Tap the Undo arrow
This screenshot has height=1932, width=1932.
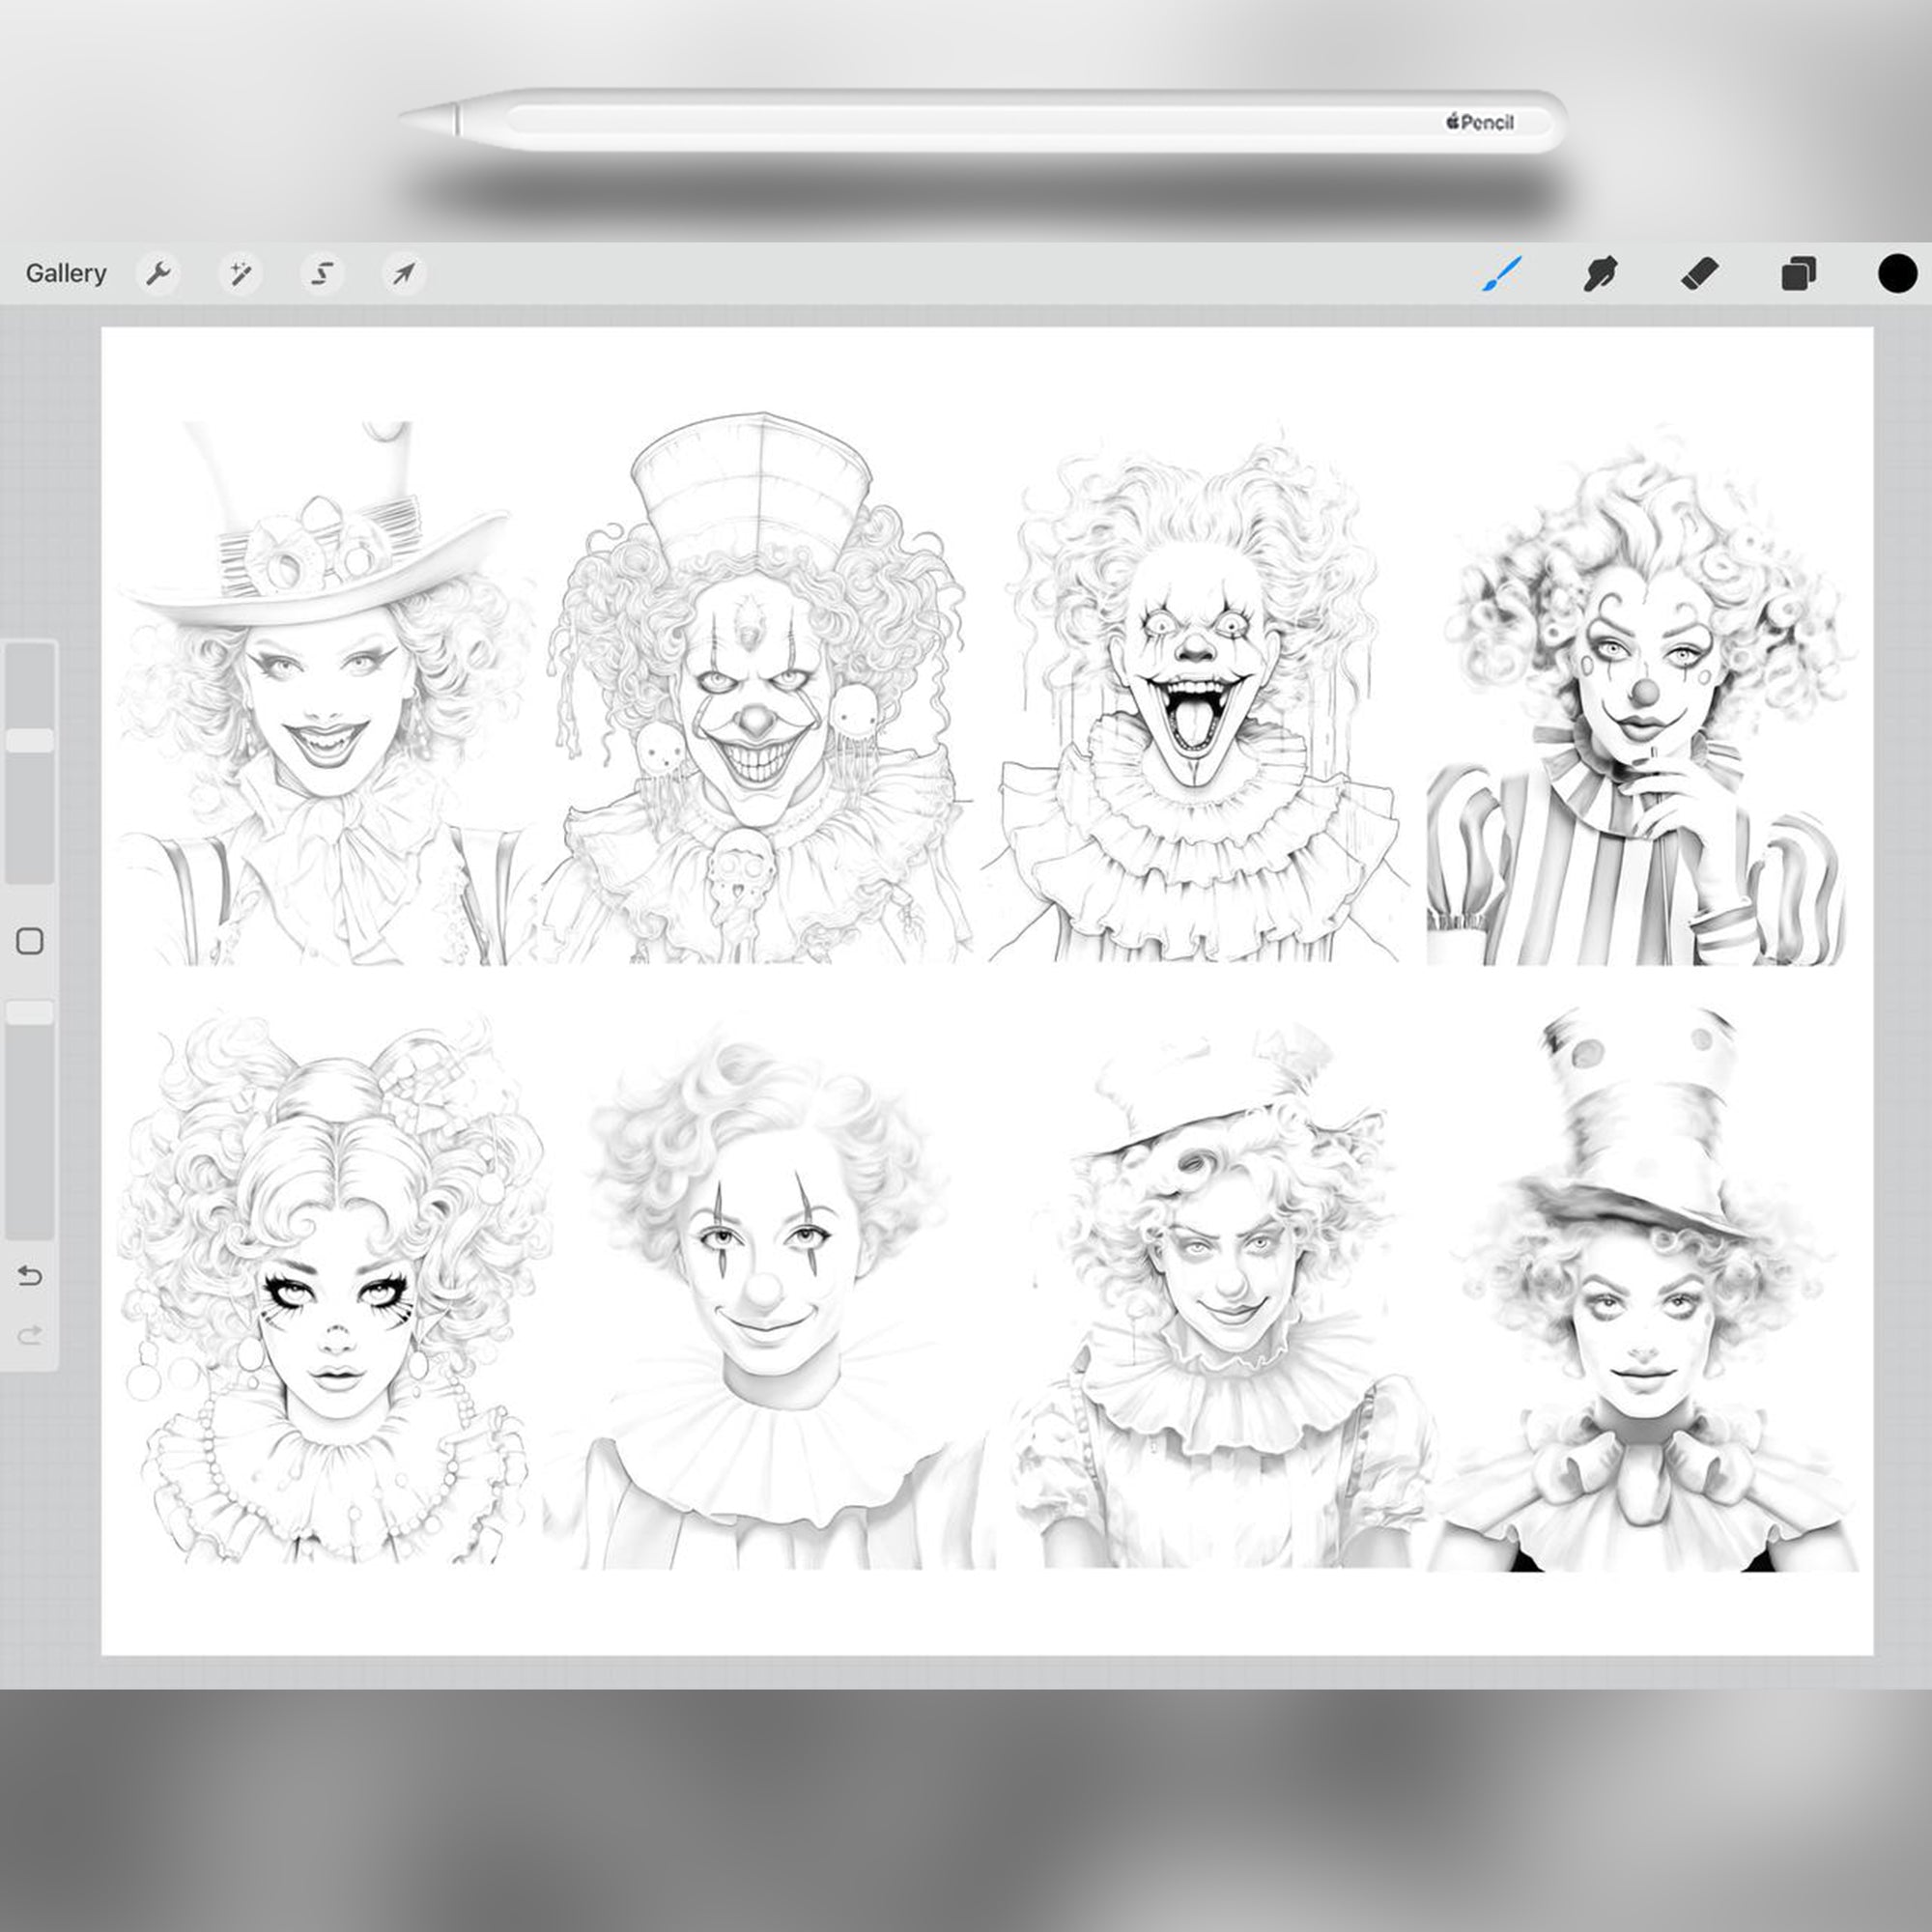[30, 1275]
